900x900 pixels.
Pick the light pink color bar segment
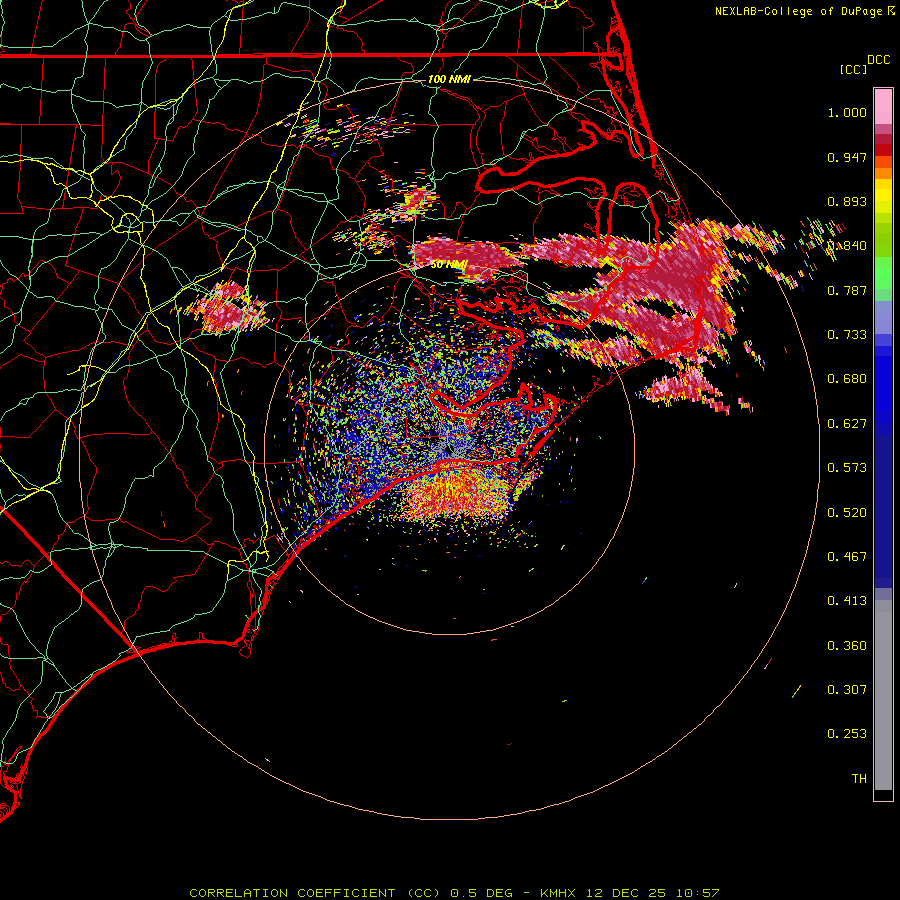pos(883,107)
